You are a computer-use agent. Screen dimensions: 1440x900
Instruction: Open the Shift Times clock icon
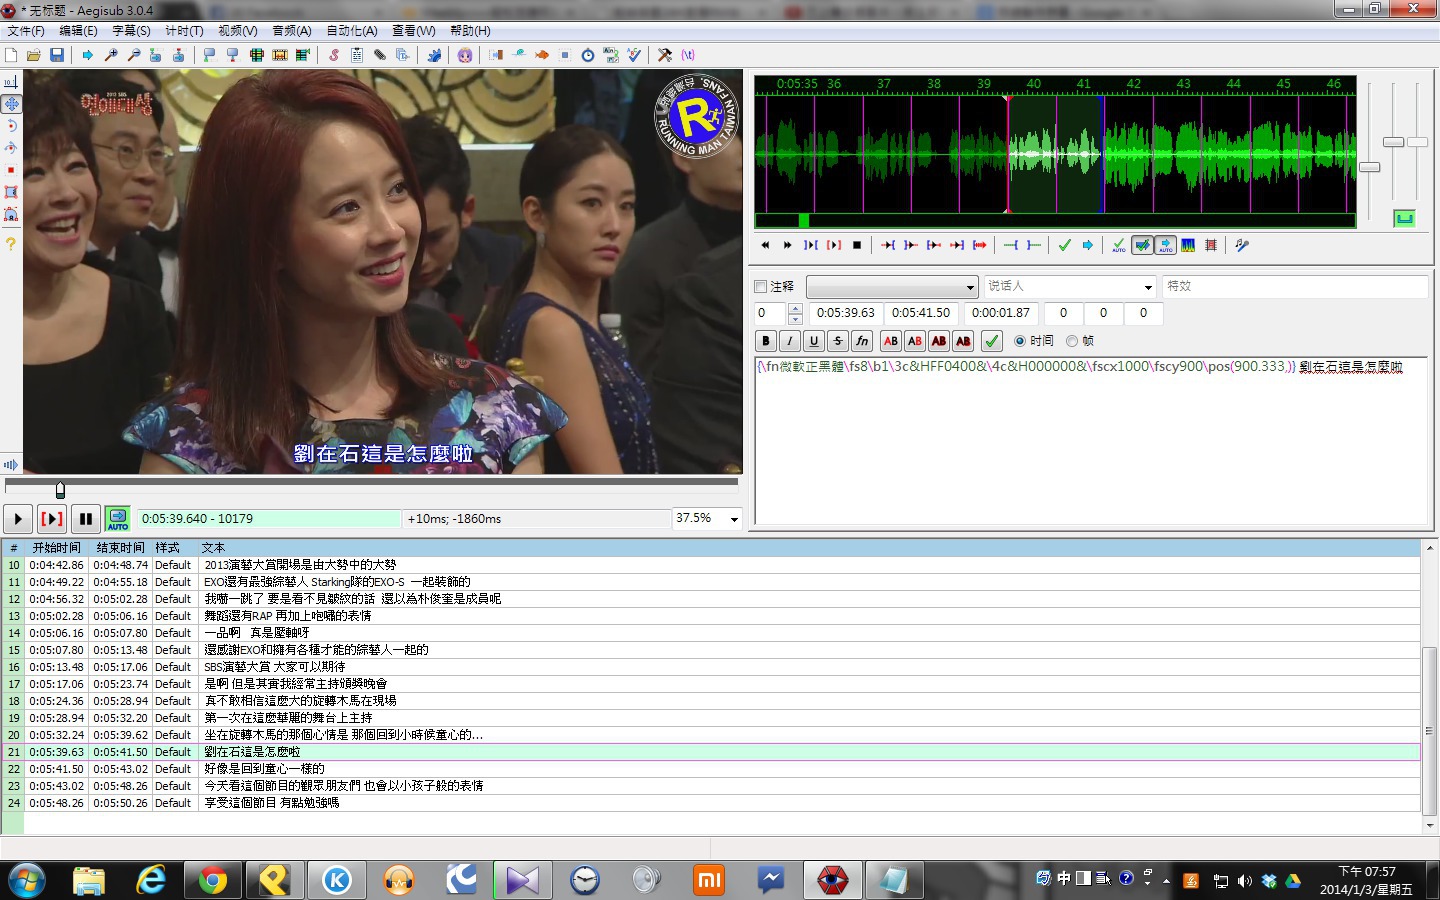pyautogui.click(x=587, y=55)
